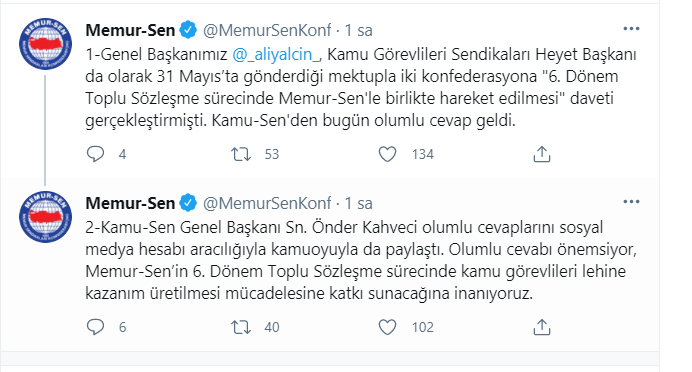This screenshot has height=372, width=692.
Task: Click @MemurSenKonf handle in first tweet
Action: (x=267, y=30)
